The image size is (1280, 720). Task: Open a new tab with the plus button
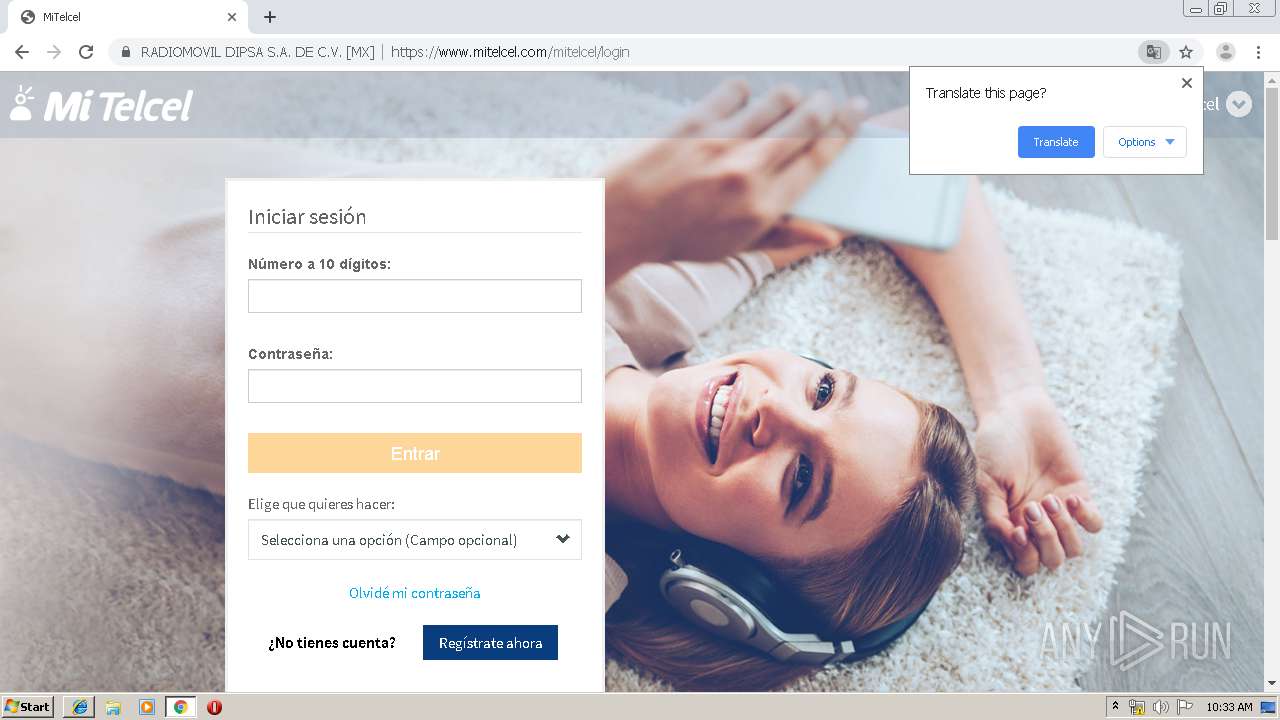[270, 17]
